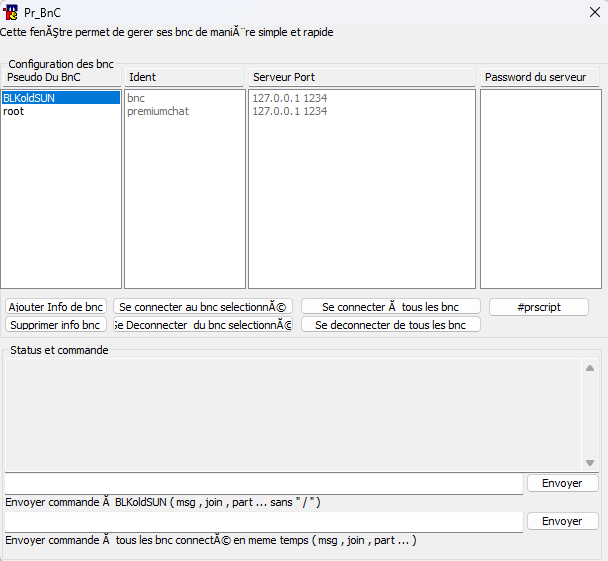The width and height of the screenshot is (608, 561).
Task: Close the Pr_BnC window
Action: [595, 12]
